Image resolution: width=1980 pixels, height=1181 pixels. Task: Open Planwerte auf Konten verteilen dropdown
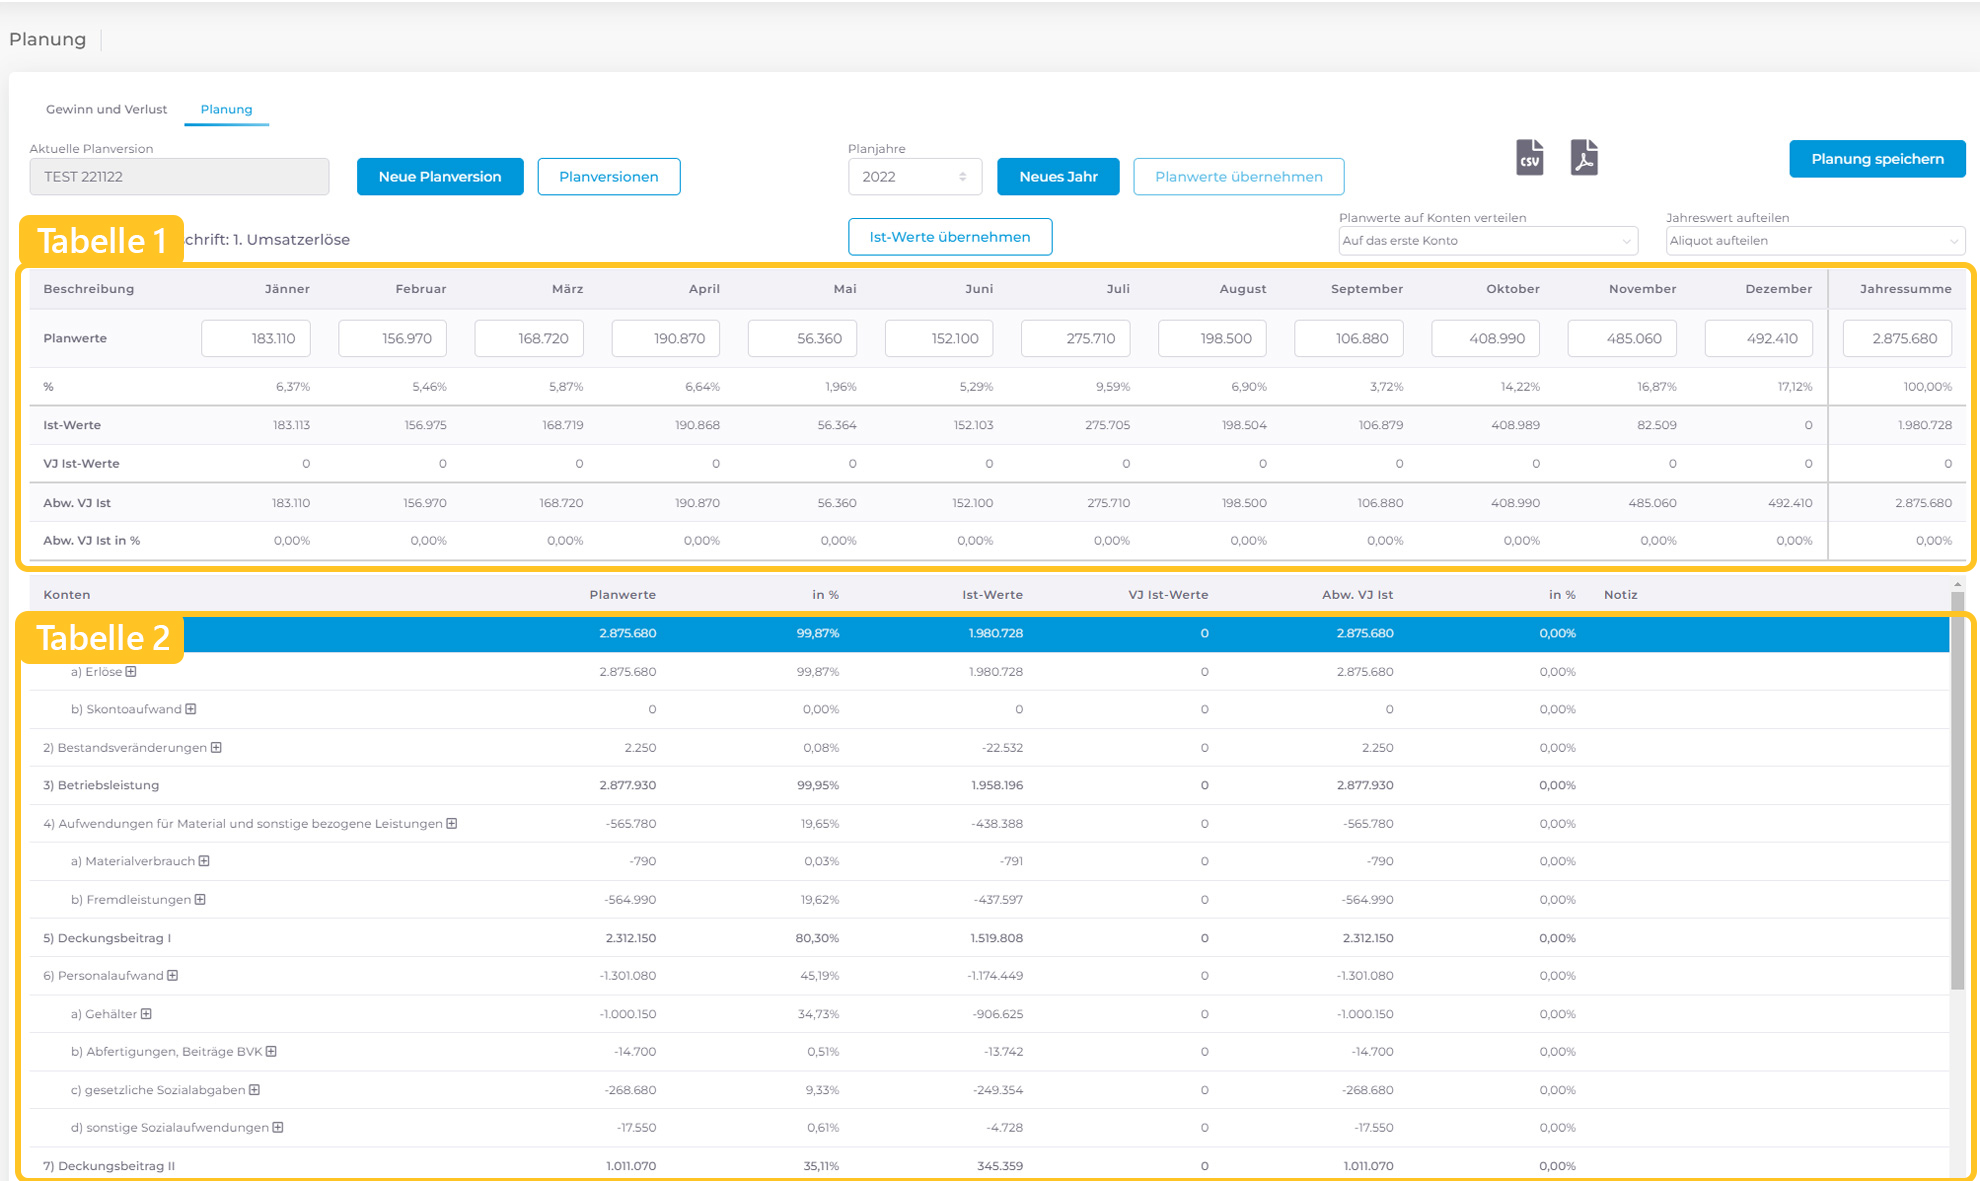(x=1487, y=241)
